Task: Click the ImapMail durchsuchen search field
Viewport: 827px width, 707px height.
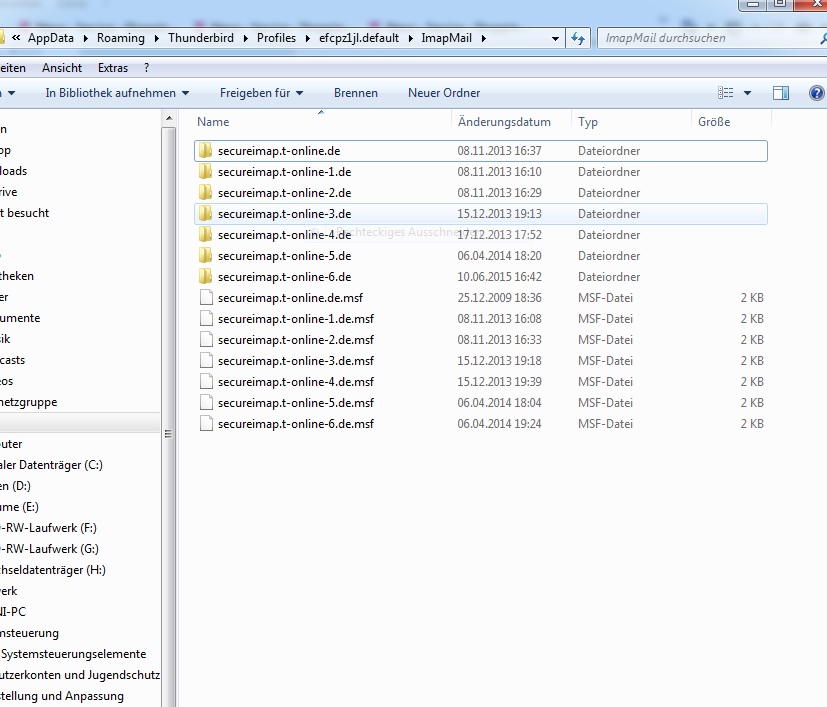Action: [x=707, y=39]
